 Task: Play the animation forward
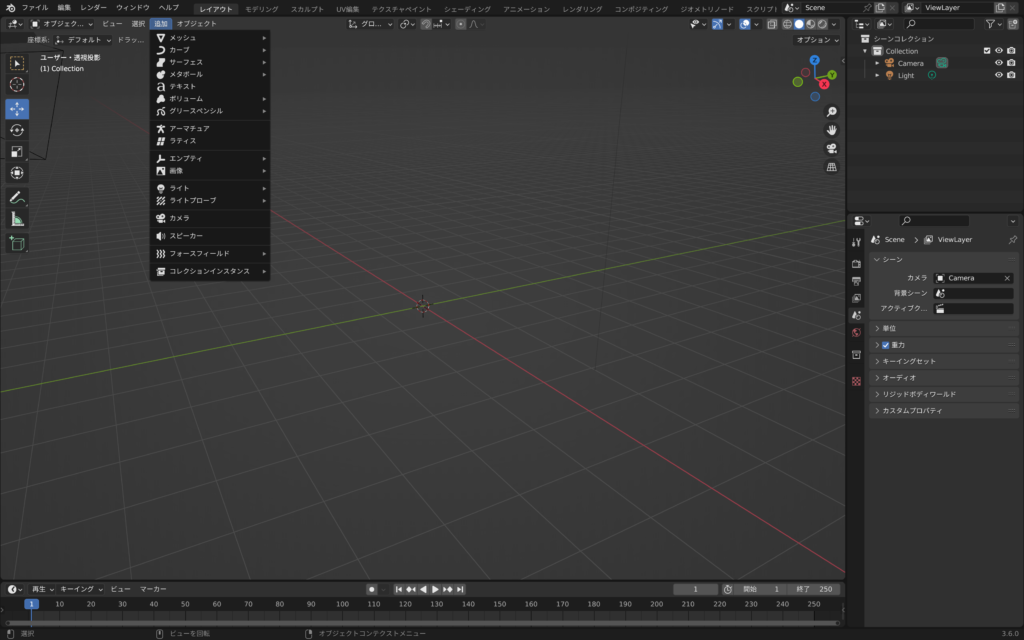436,590
